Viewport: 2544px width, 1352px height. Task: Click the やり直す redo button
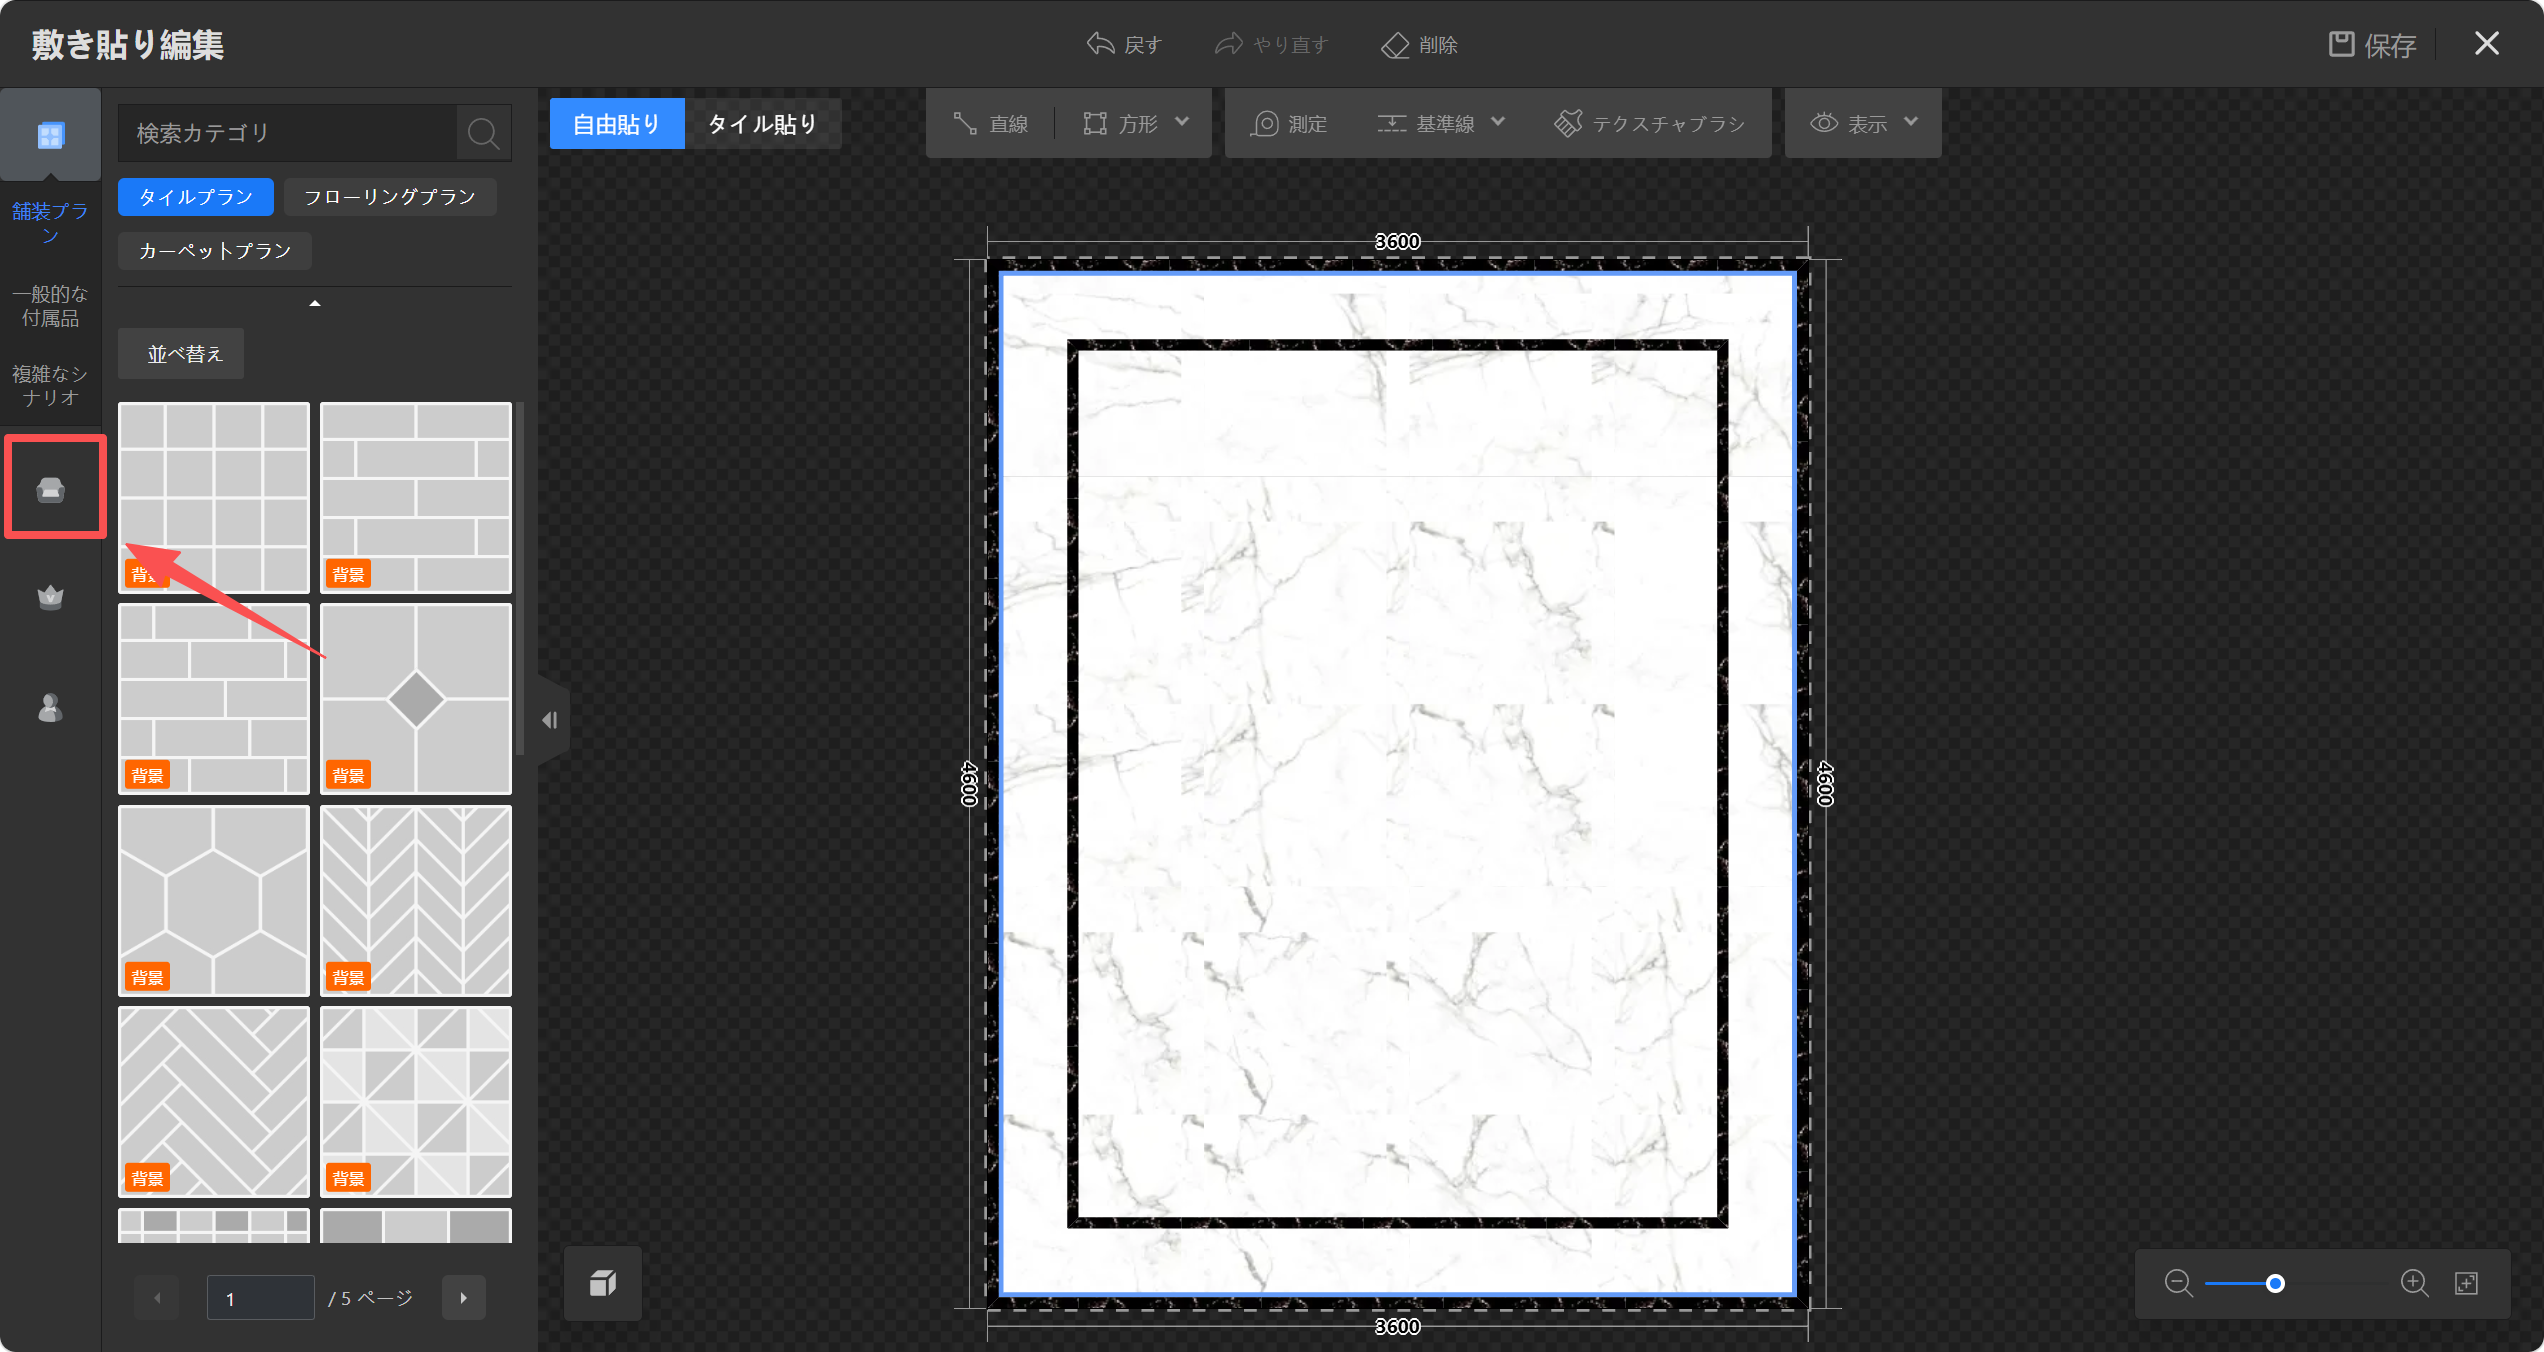(x=1272, y=44)
